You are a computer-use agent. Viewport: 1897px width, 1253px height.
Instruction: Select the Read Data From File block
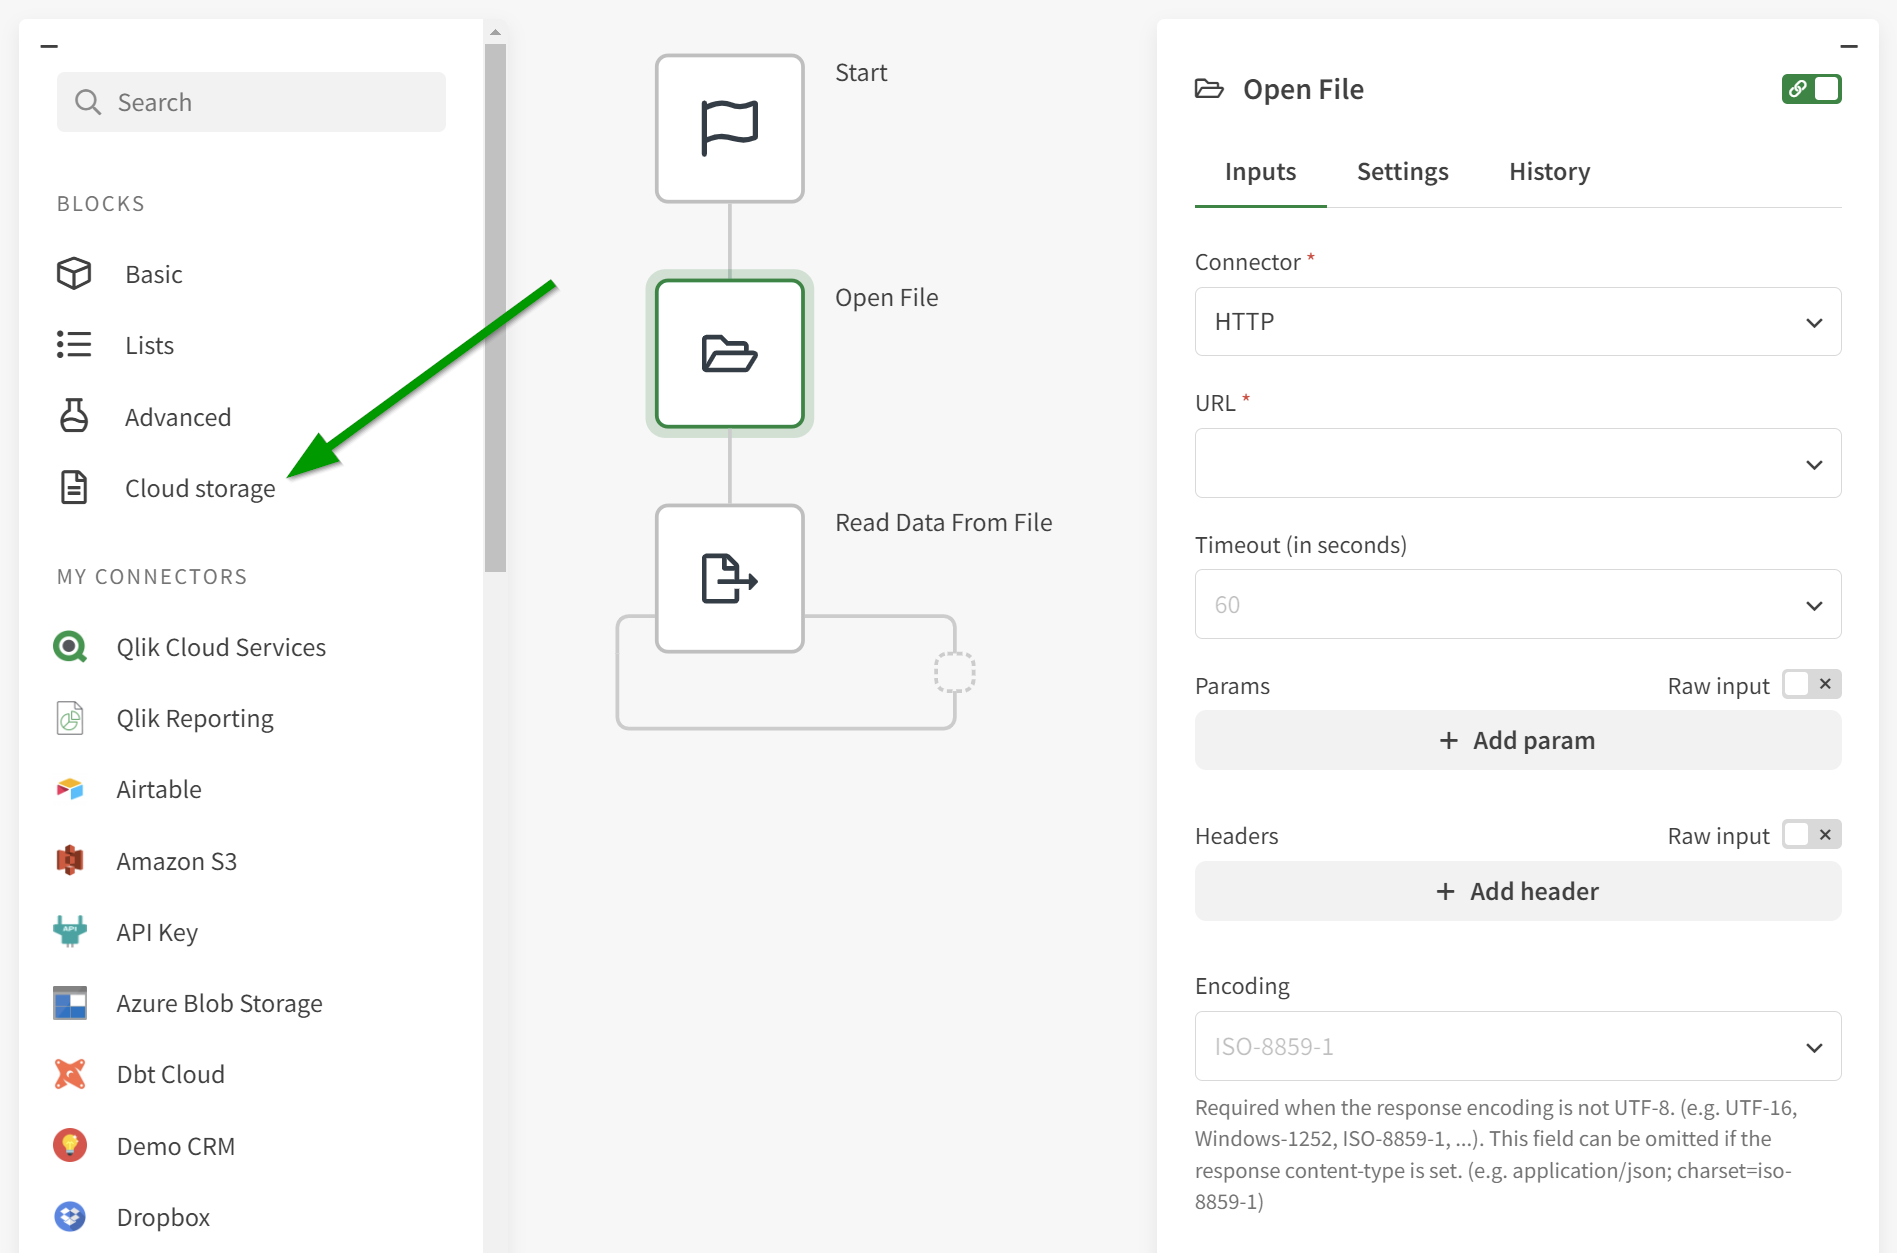(729, 579)
